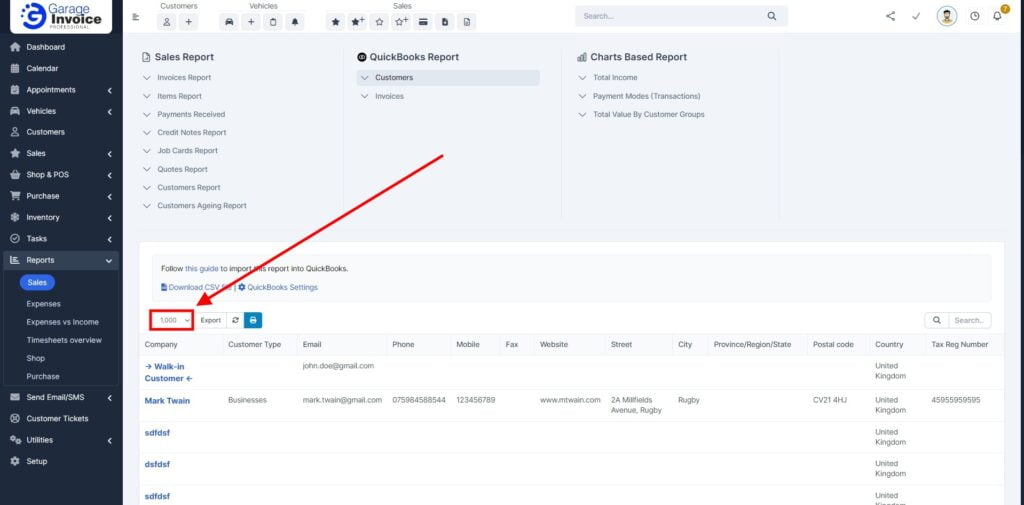Open the Customers Ageing Report
This screenshot has width=1024, height=505.
click(x=202, y=205)
